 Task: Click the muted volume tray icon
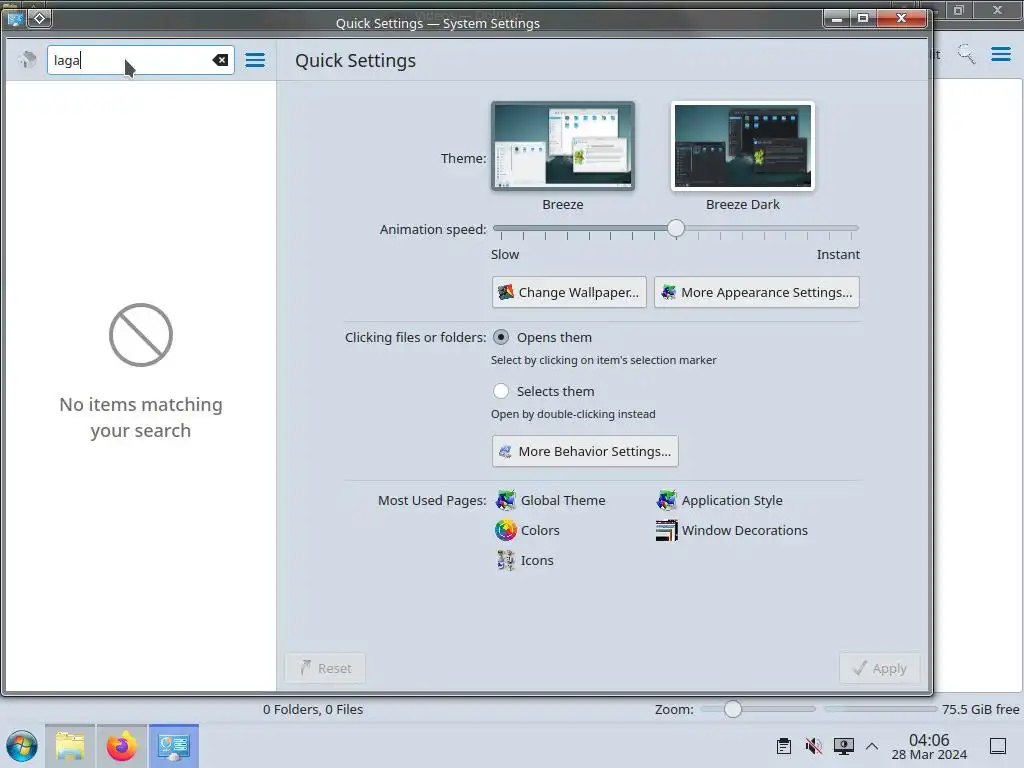[813, 746]
